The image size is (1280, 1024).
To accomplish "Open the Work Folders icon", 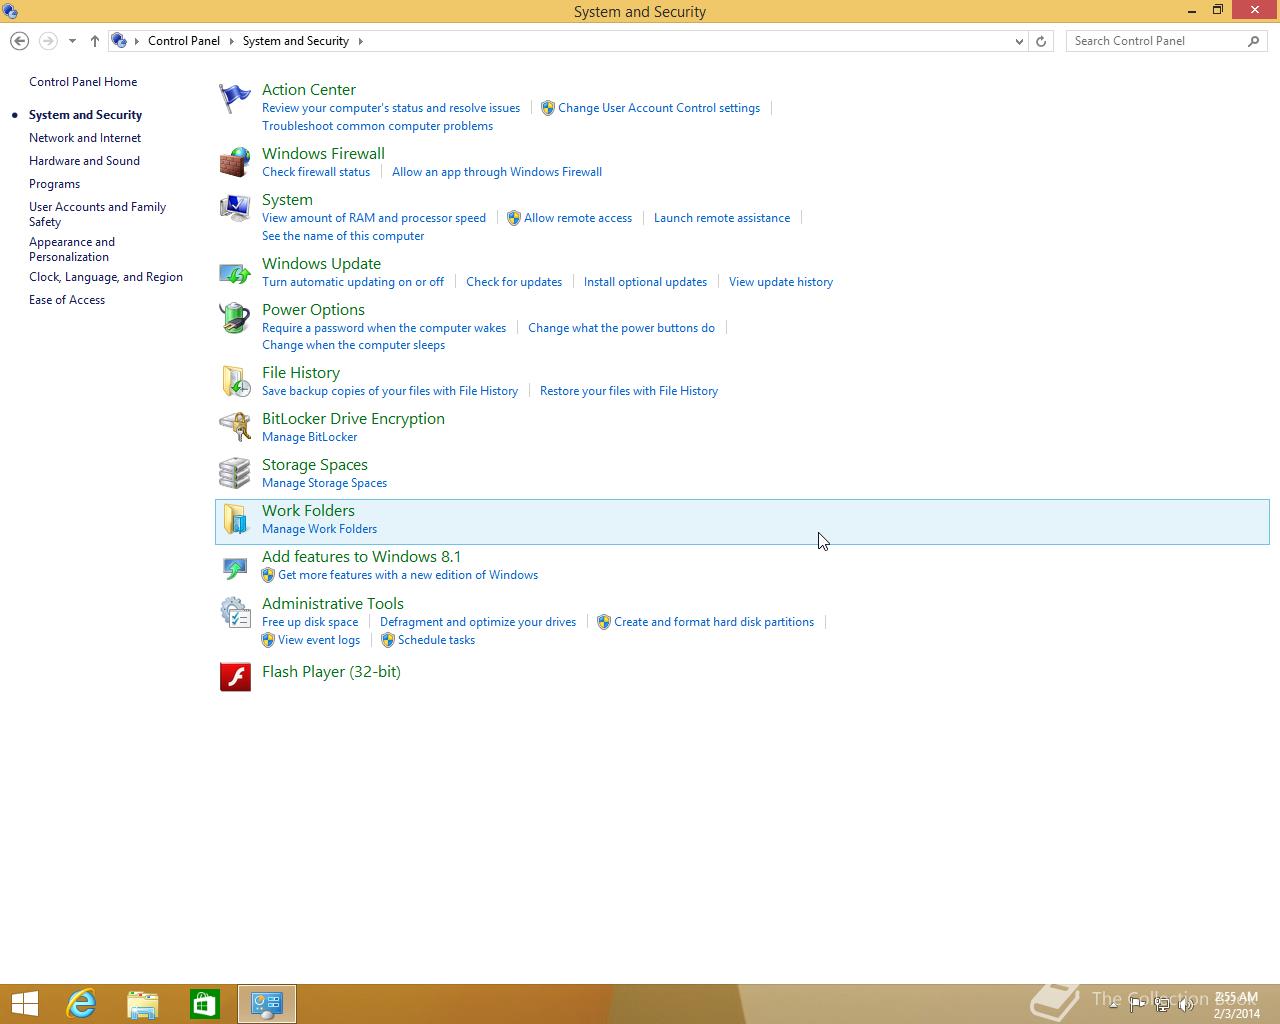I will tap(235, 519).
